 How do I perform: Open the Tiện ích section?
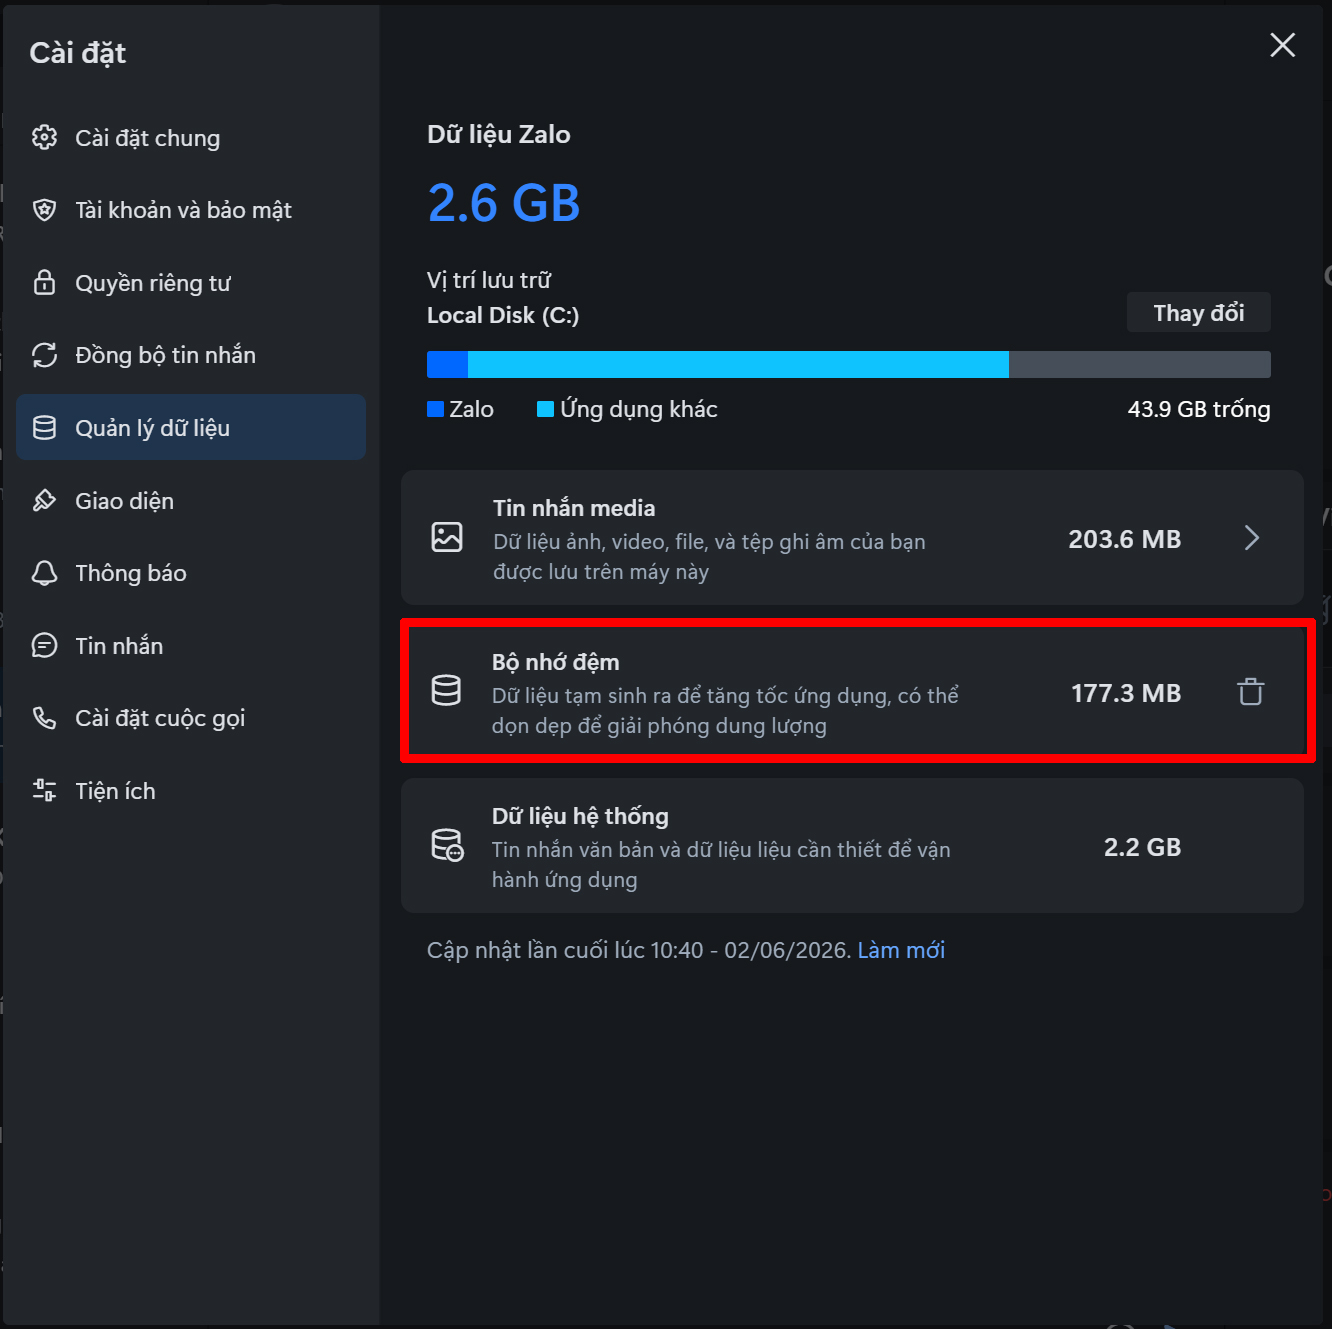point(191,790)
